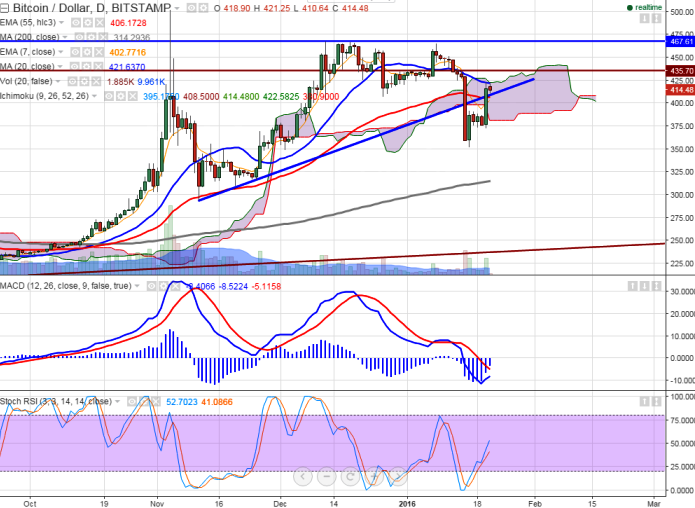Expand the EMA (7, close) dropdown arrow
695x508 pixels.
61,52
